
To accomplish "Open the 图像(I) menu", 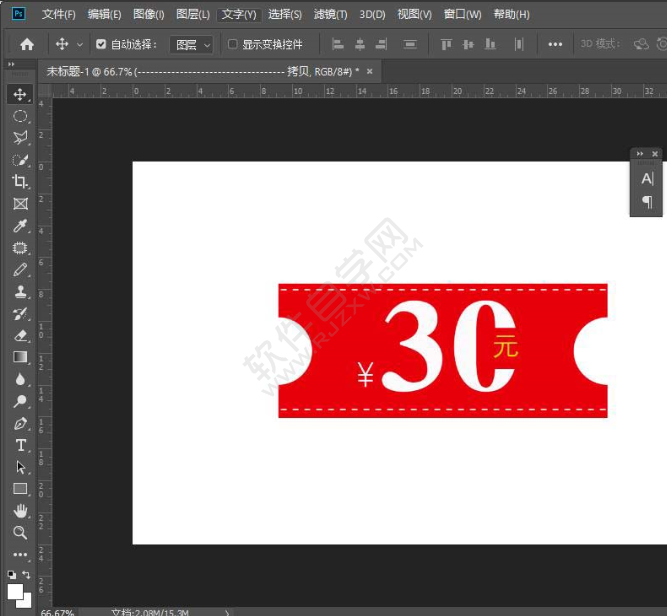I will pos(148,15).
